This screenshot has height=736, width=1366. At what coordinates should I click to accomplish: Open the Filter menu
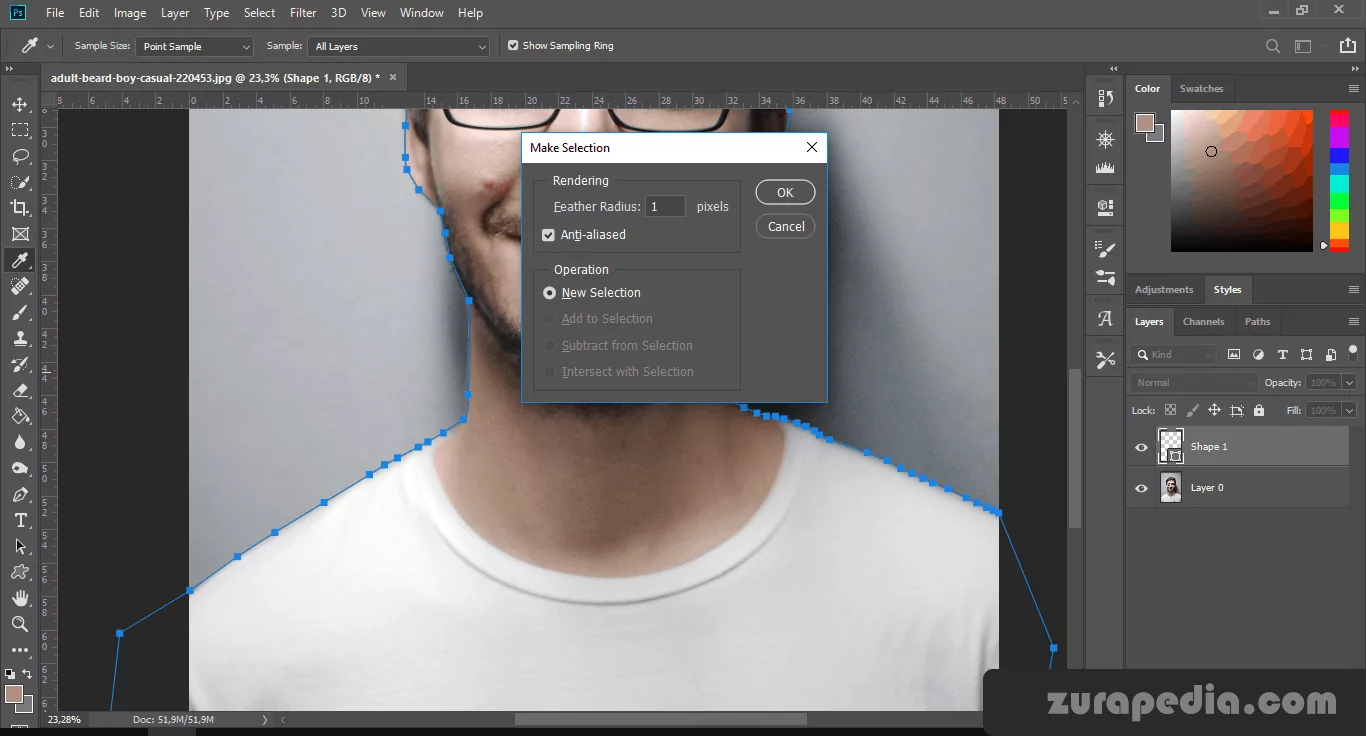pos(303,13)
